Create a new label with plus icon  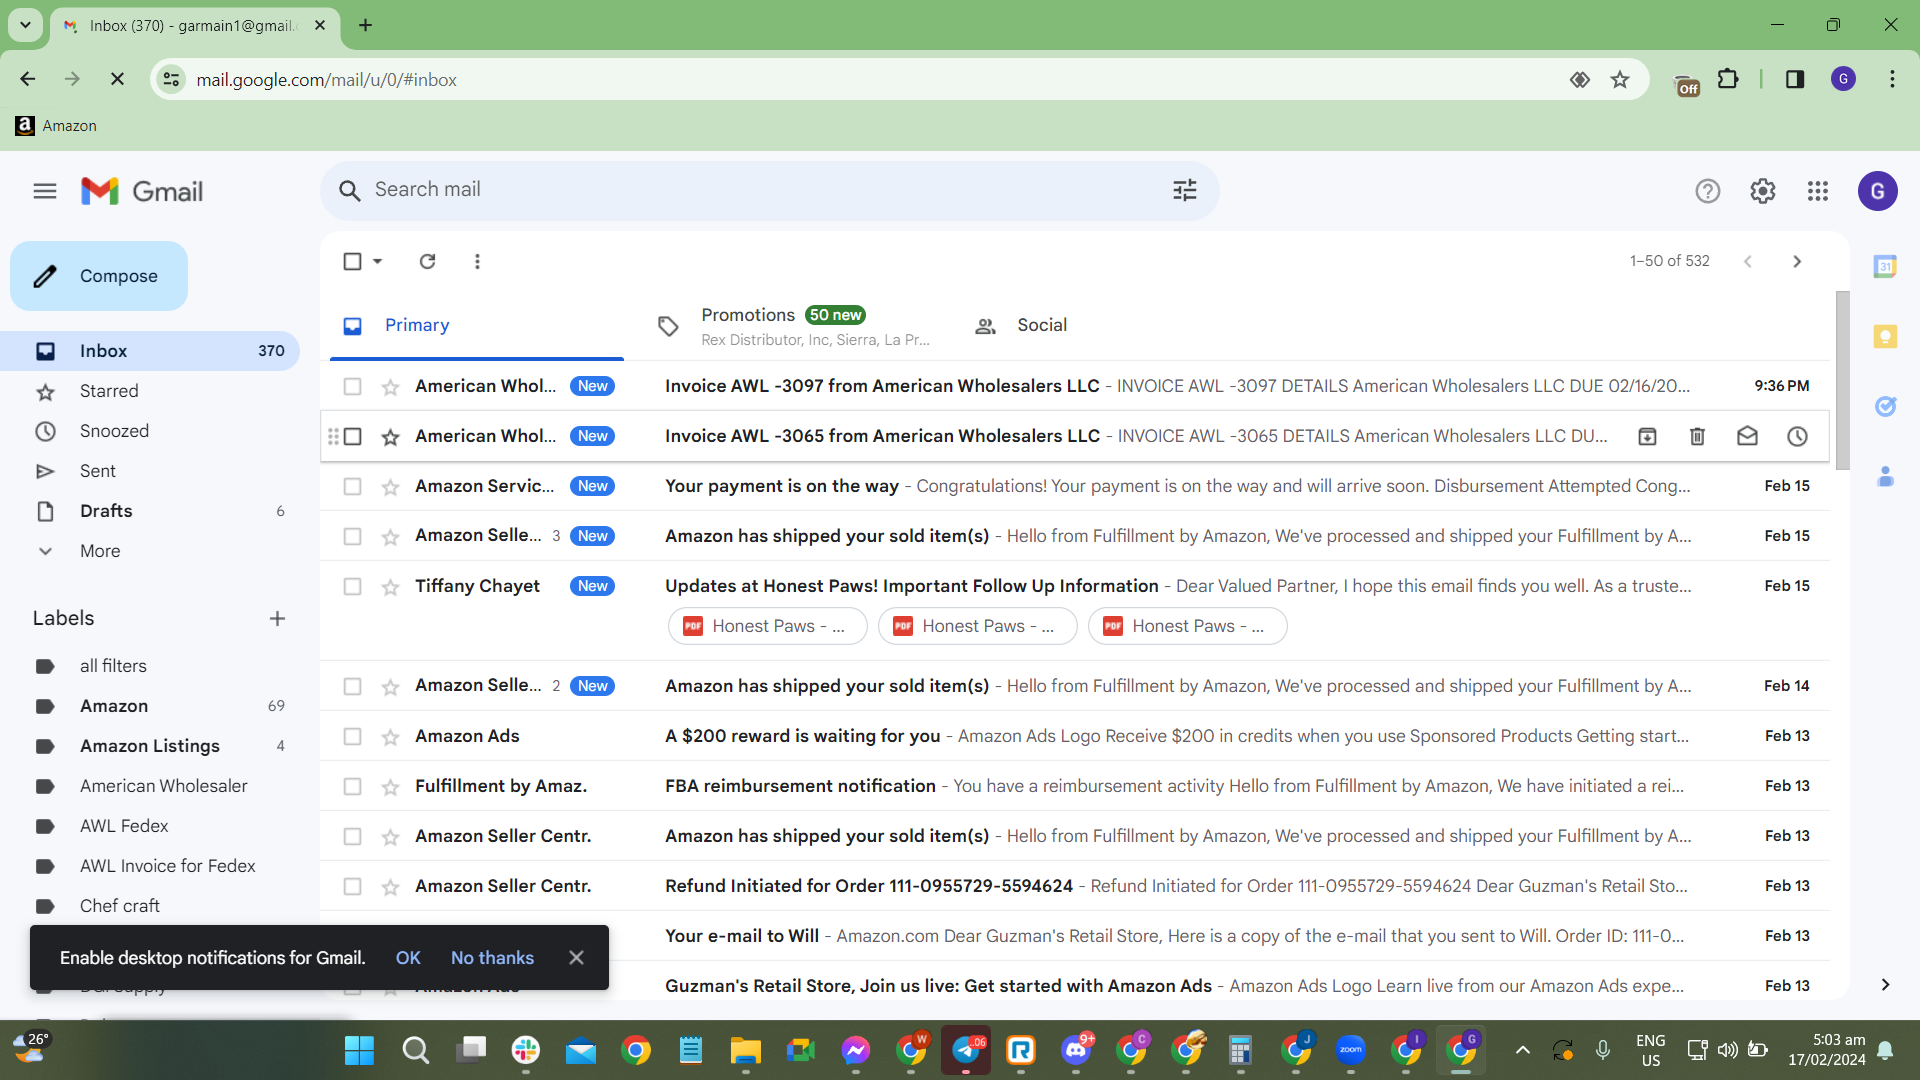277,618
